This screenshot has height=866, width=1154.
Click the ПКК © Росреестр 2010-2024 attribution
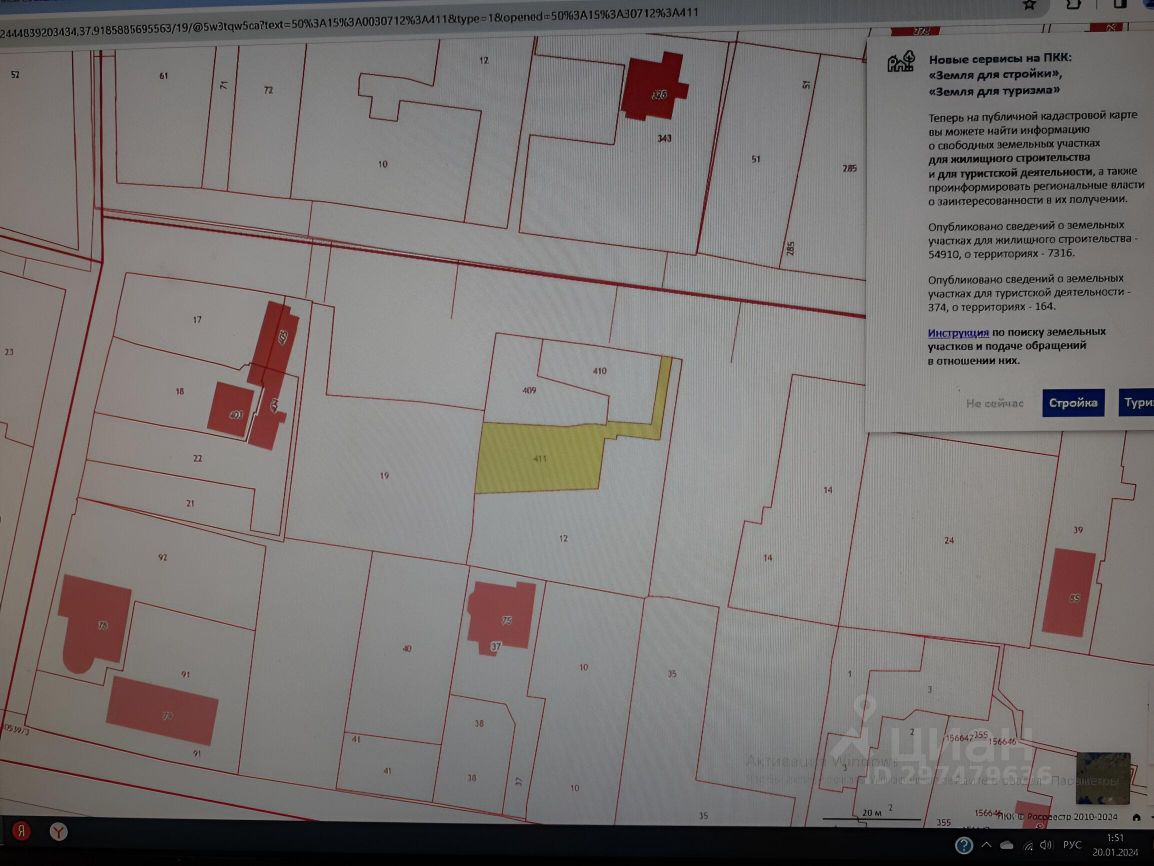point(1057,816)
